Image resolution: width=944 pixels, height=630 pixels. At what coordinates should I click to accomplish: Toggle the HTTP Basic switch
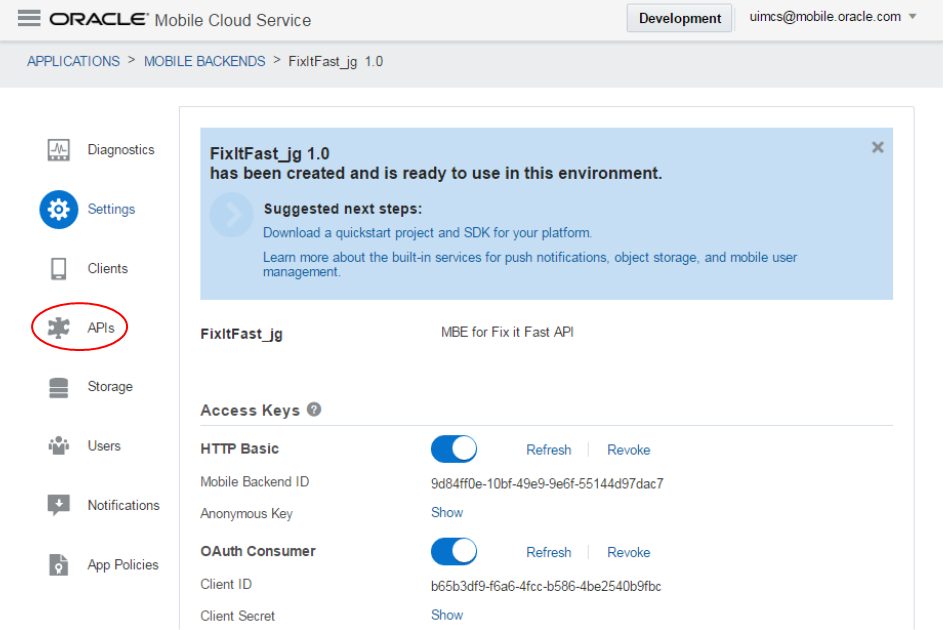[x=454, y=449]
